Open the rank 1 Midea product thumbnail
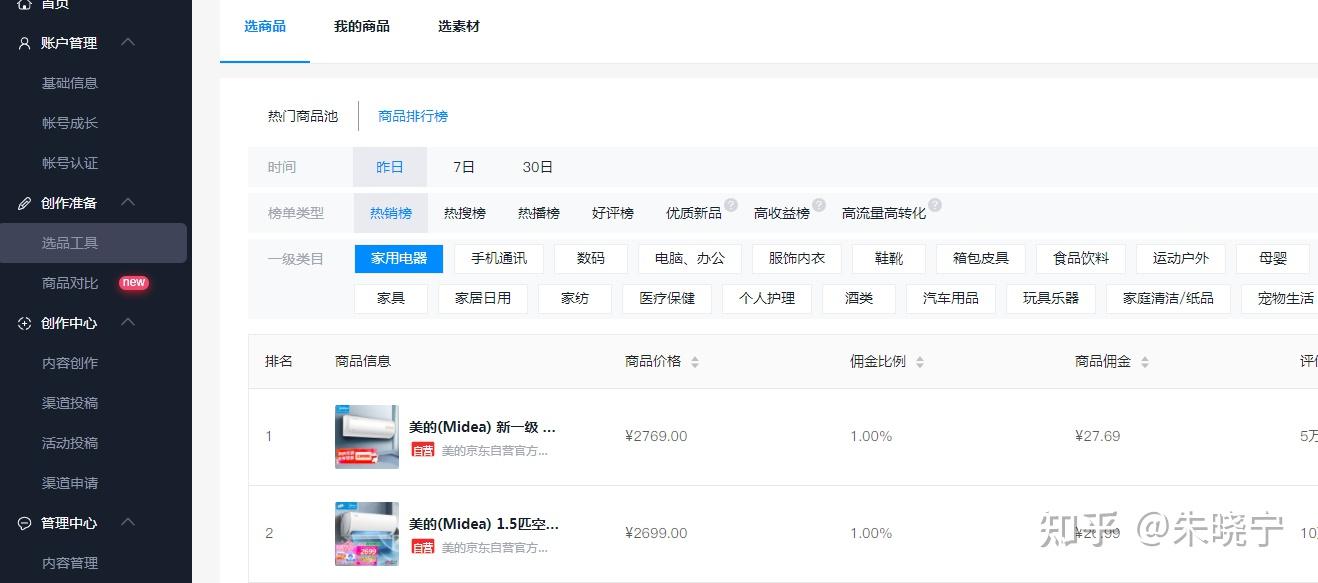 tap(367, 437)
